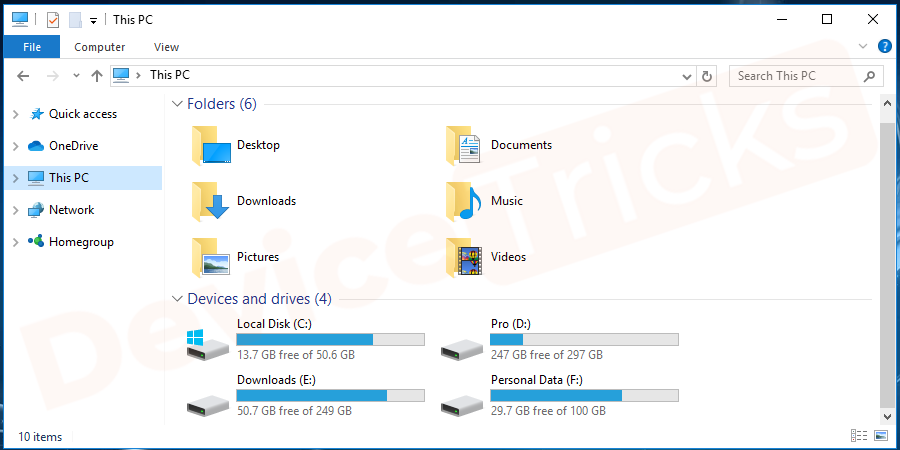The width and height of the screenshot is (900, 450).
Task: Expand the ribbon using the chevron
Action: click(x=863, y=46)
